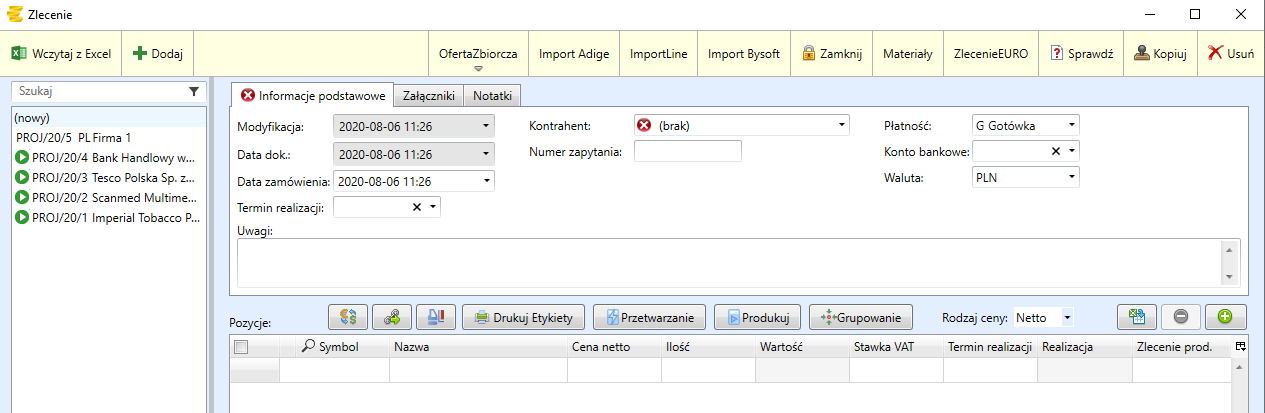Switch to the Załączniki tab

[x=428, y=95]
